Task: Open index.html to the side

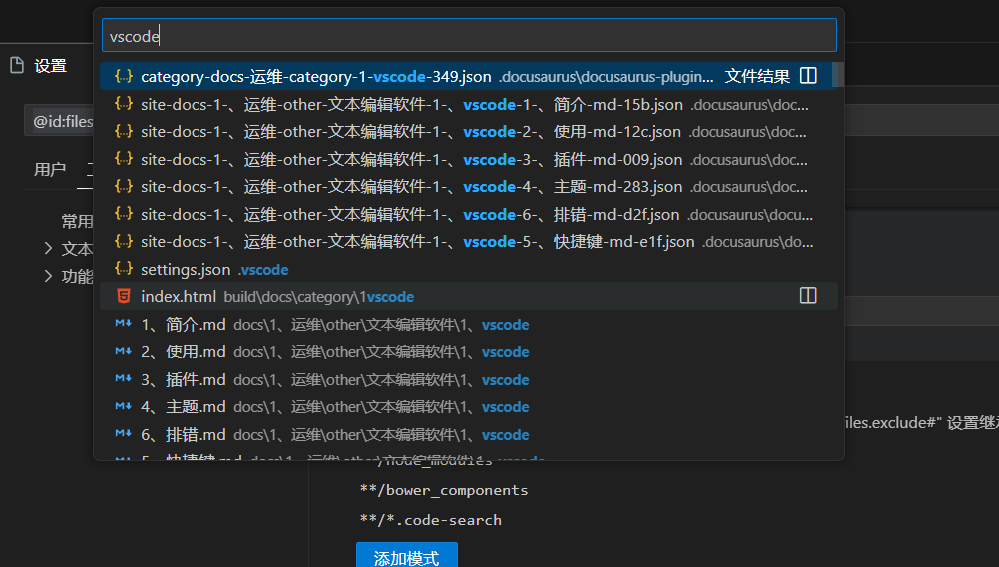Action: coord(808,296)
